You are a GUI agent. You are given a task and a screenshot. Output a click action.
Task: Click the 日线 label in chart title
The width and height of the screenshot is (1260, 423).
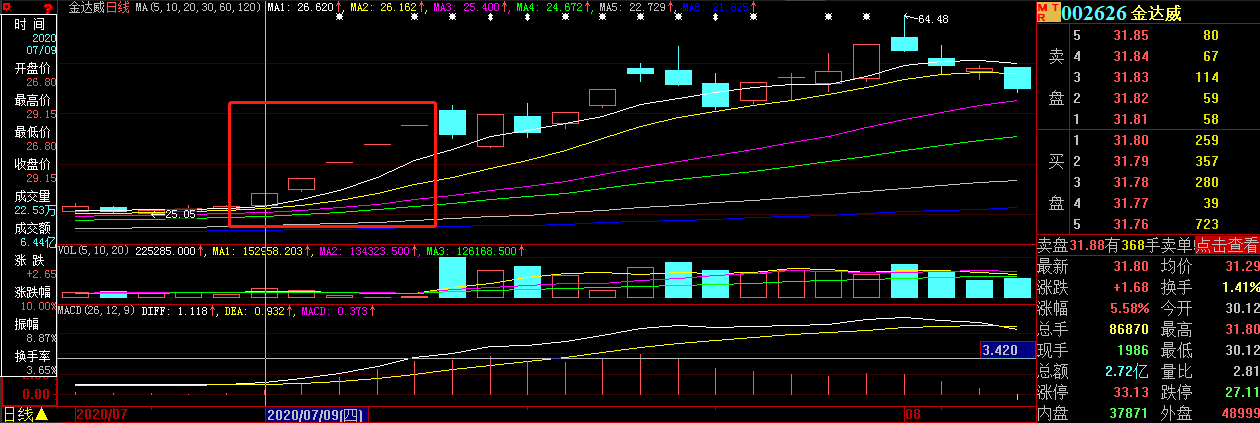tap(118, 7)
